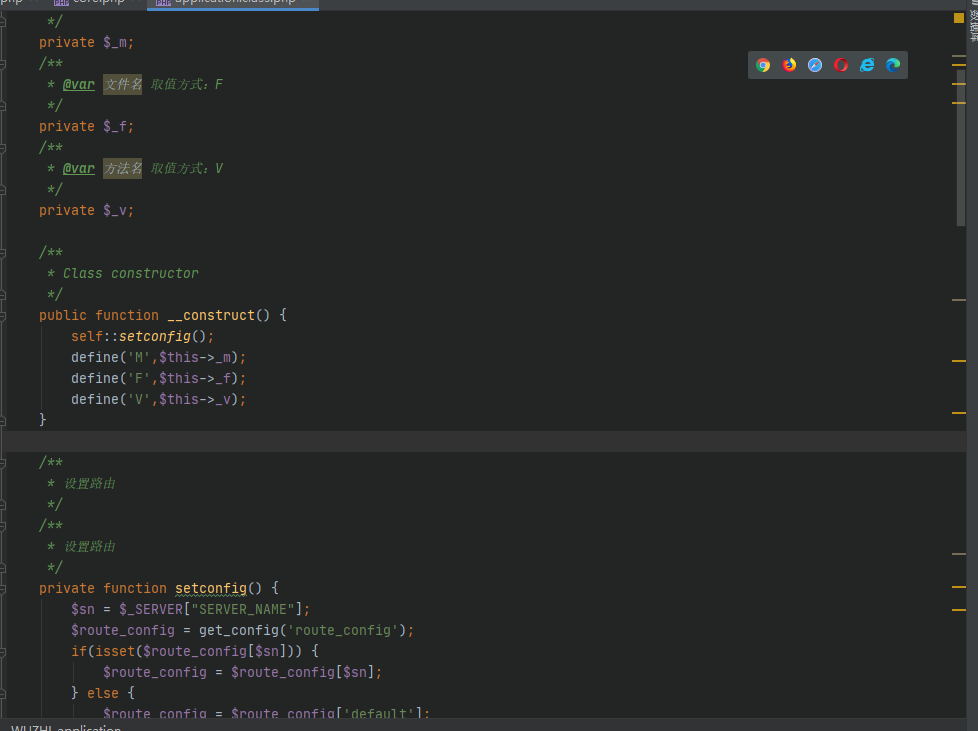The width and height of the screenshot is (978, 731).
Task: Click the $sn variable assignment
Action: [x=83, y=609]
